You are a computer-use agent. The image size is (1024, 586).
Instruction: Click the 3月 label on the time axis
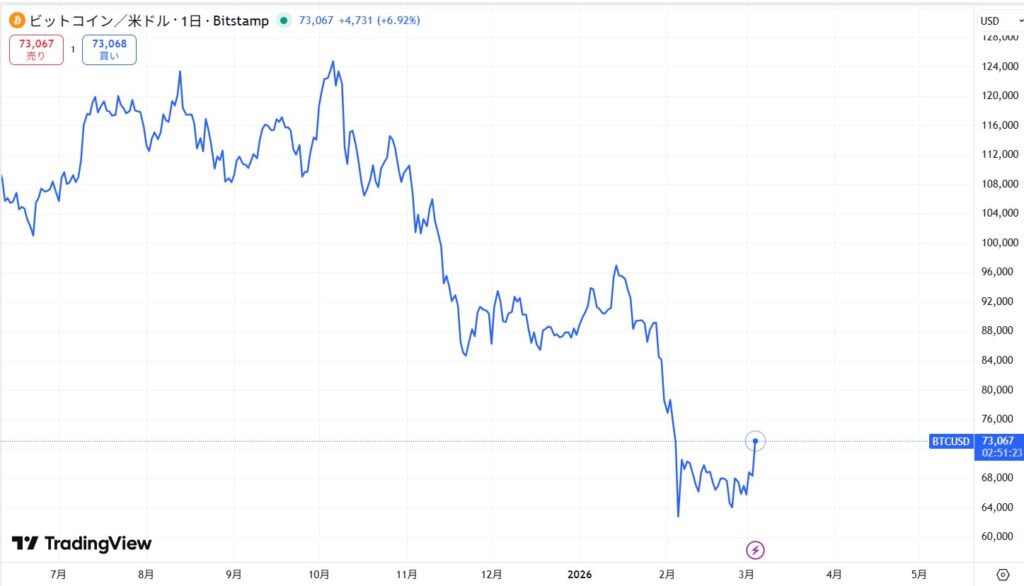pos(749,575)
